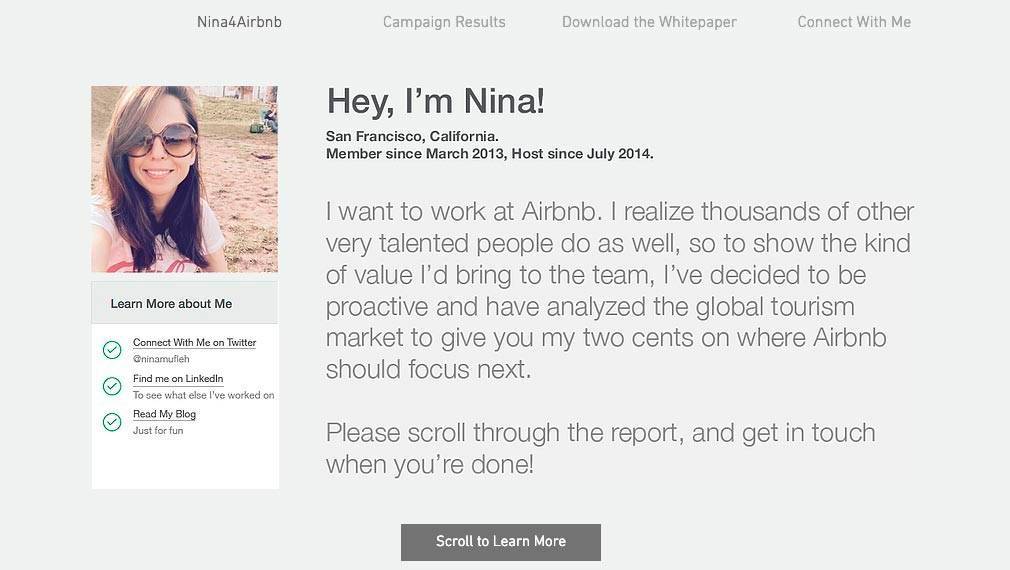This screenshot has width=1010, height=570.
Task: Click the "Please scroll through the report" paragraph
Action: tap(600, 448)
